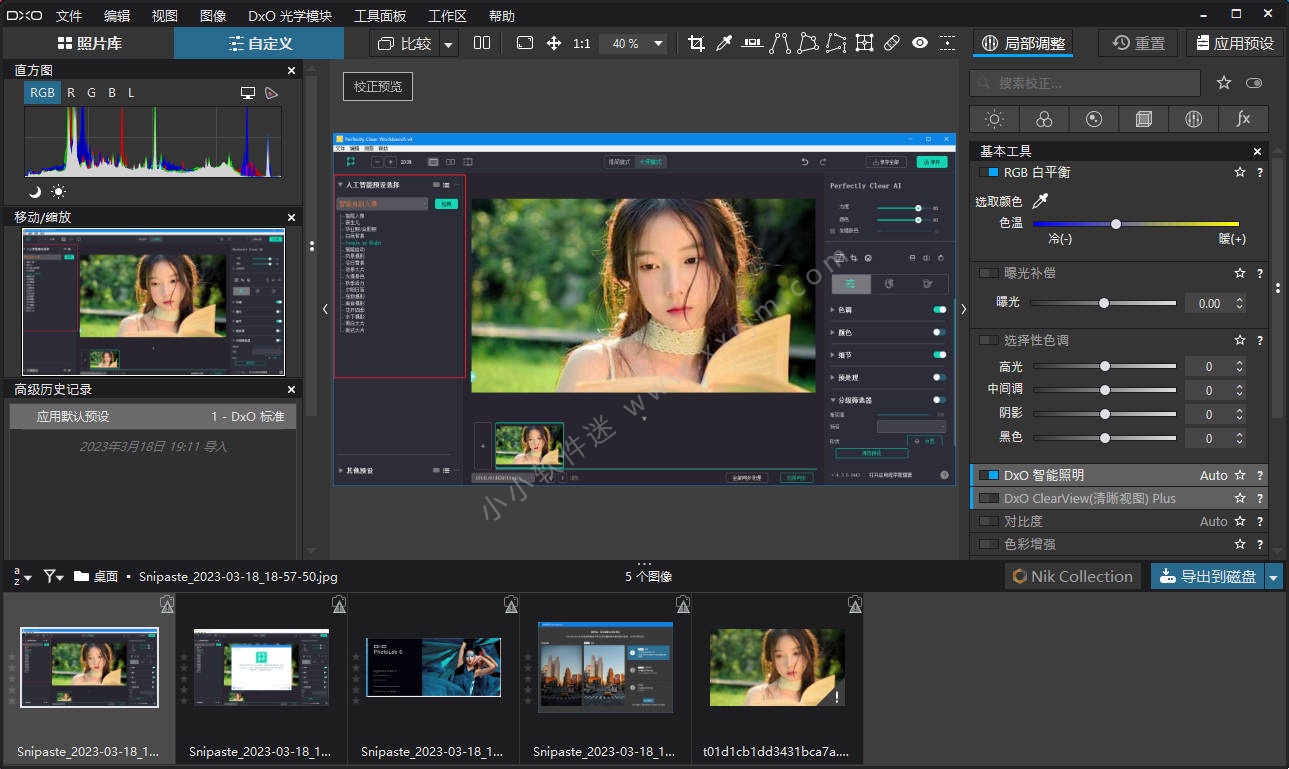Toggle the red-eye tool eye icon
The image size is (1289, 769).
click(920, 43)
